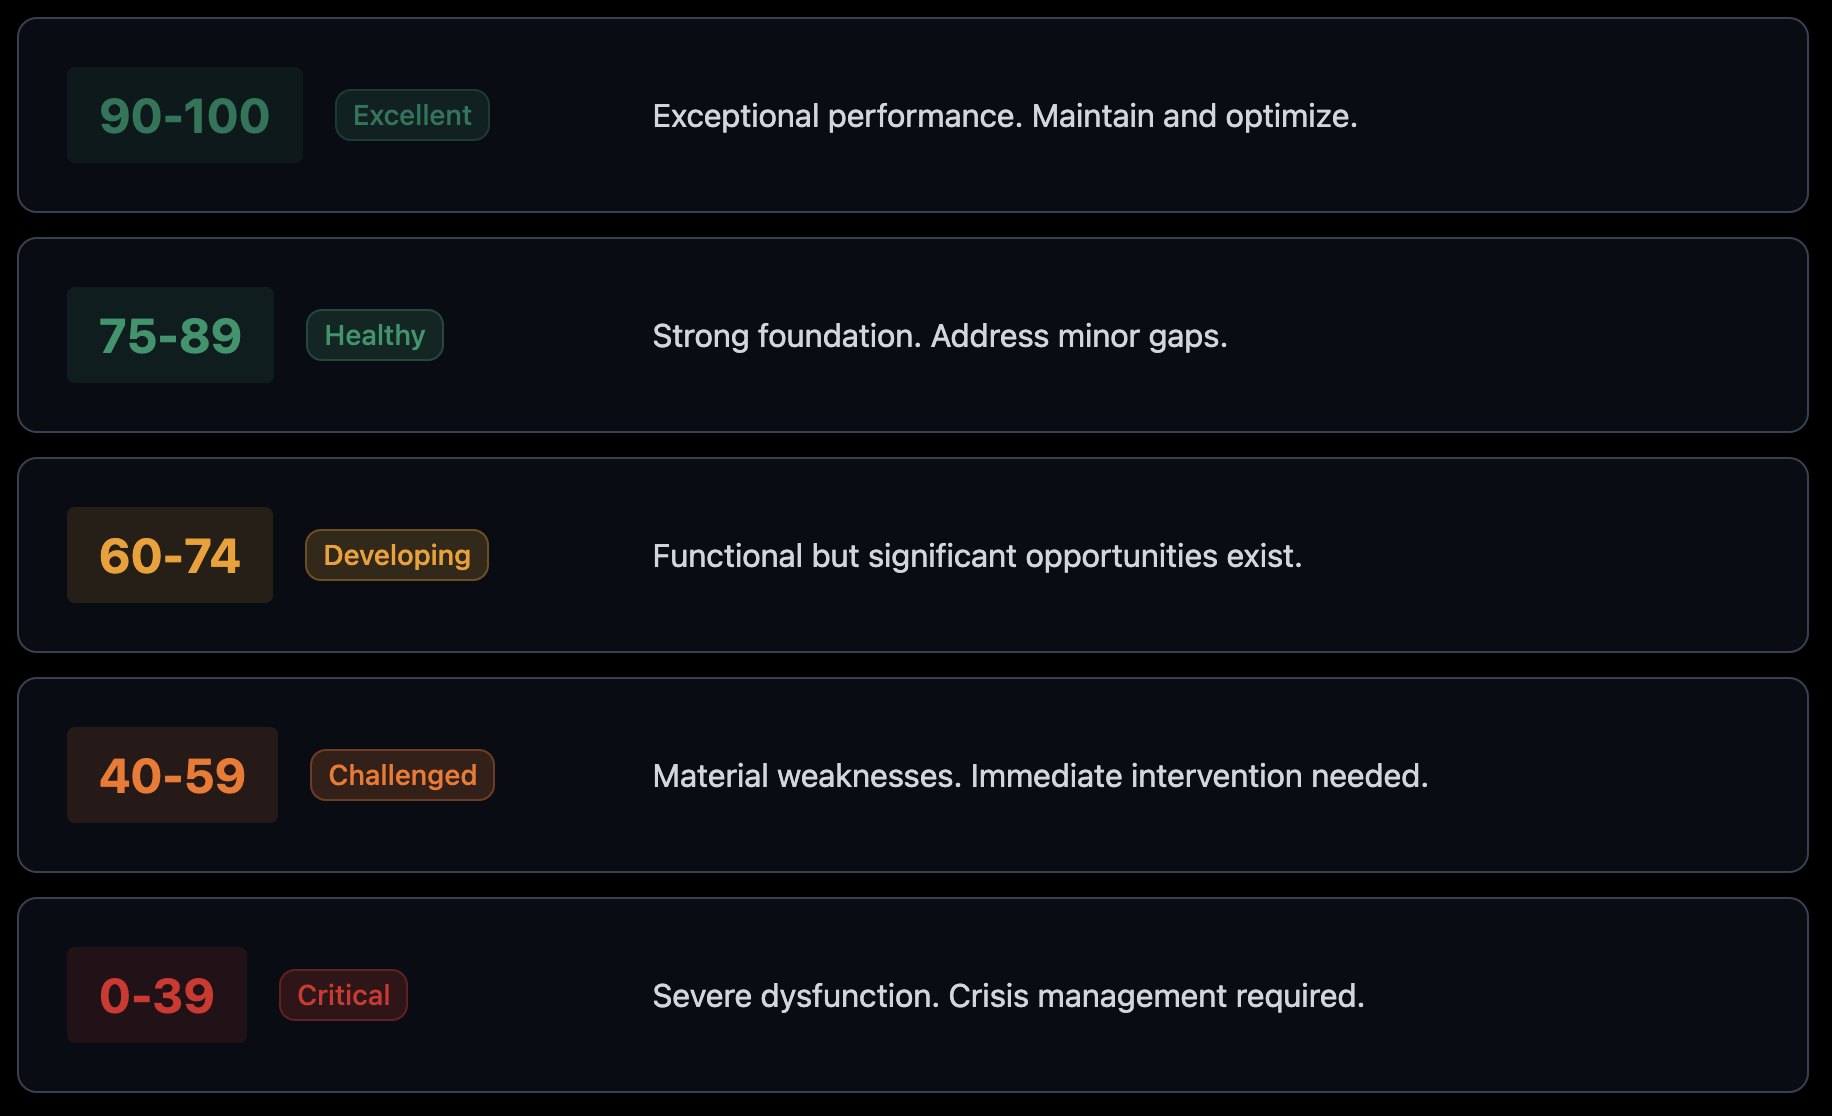
Task: Select the Developing rating badge
Action: 397,555
